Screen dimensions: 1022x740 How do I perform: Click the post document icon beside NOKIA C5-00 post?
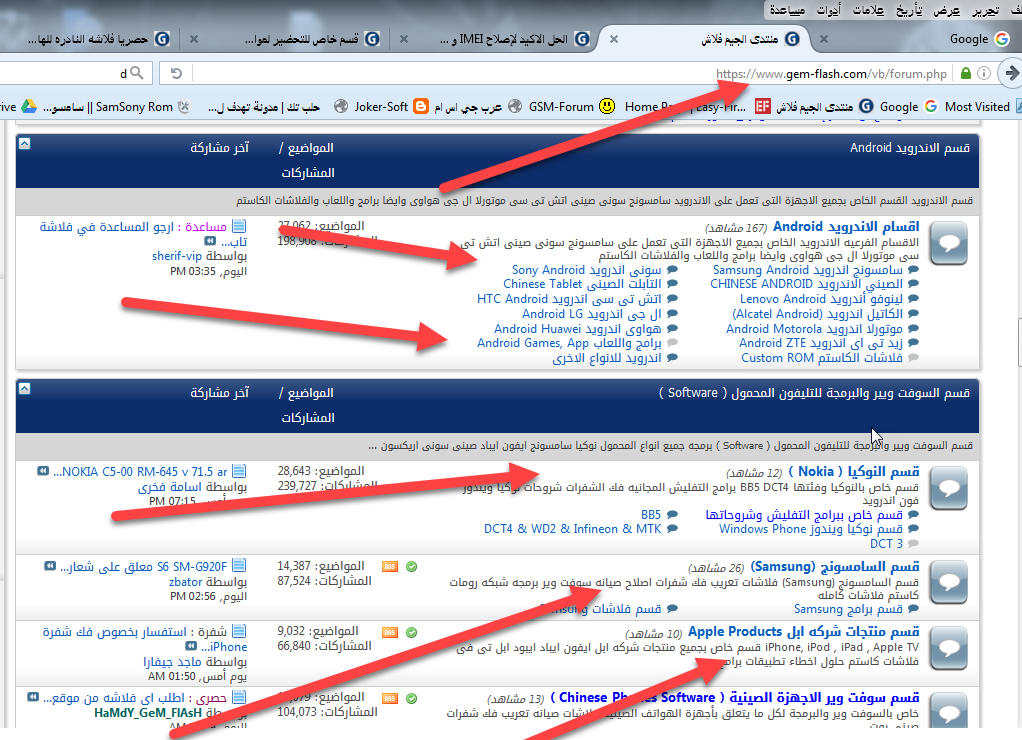tap(239, 471)
